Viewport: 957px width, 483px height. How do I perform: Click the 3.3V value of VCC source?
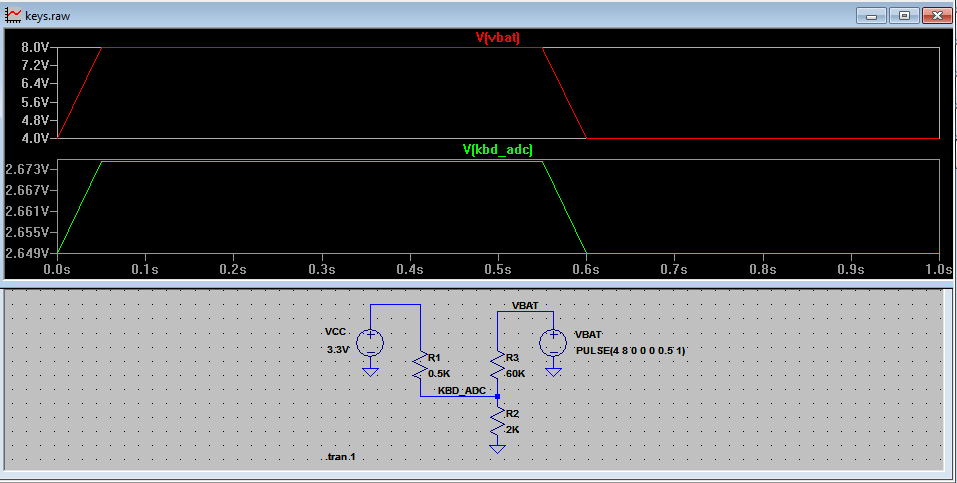(x=338, y=352)
